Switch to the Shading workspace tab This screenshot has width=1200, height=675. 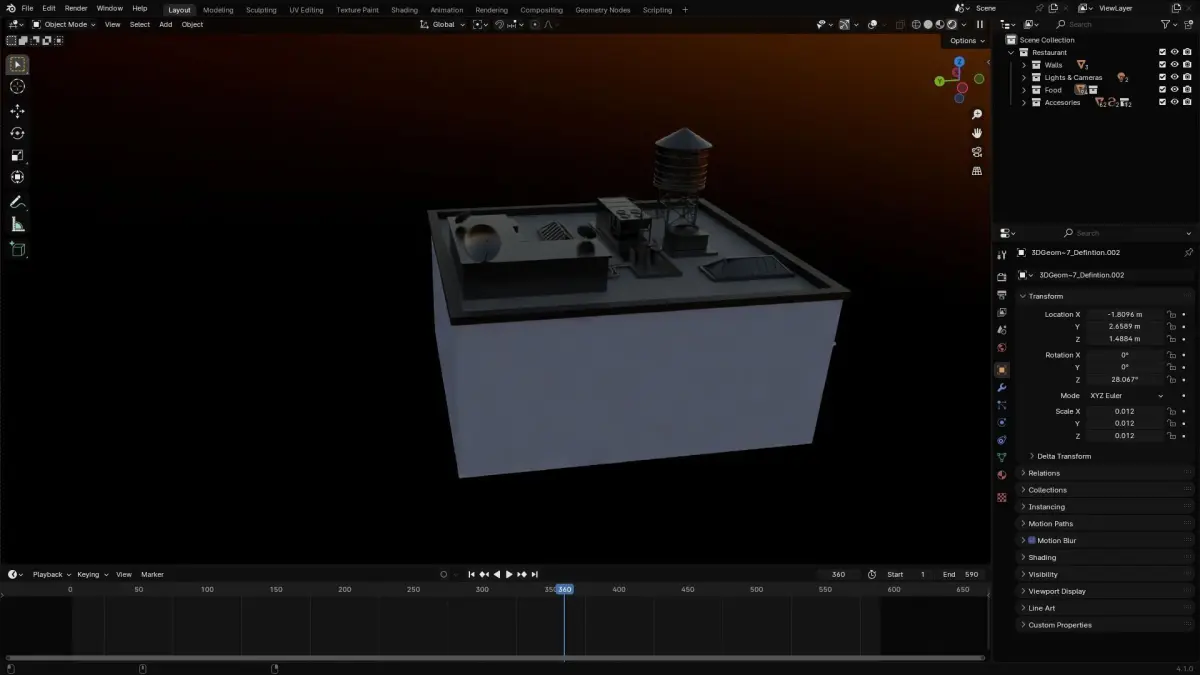(x=404, y=10)
